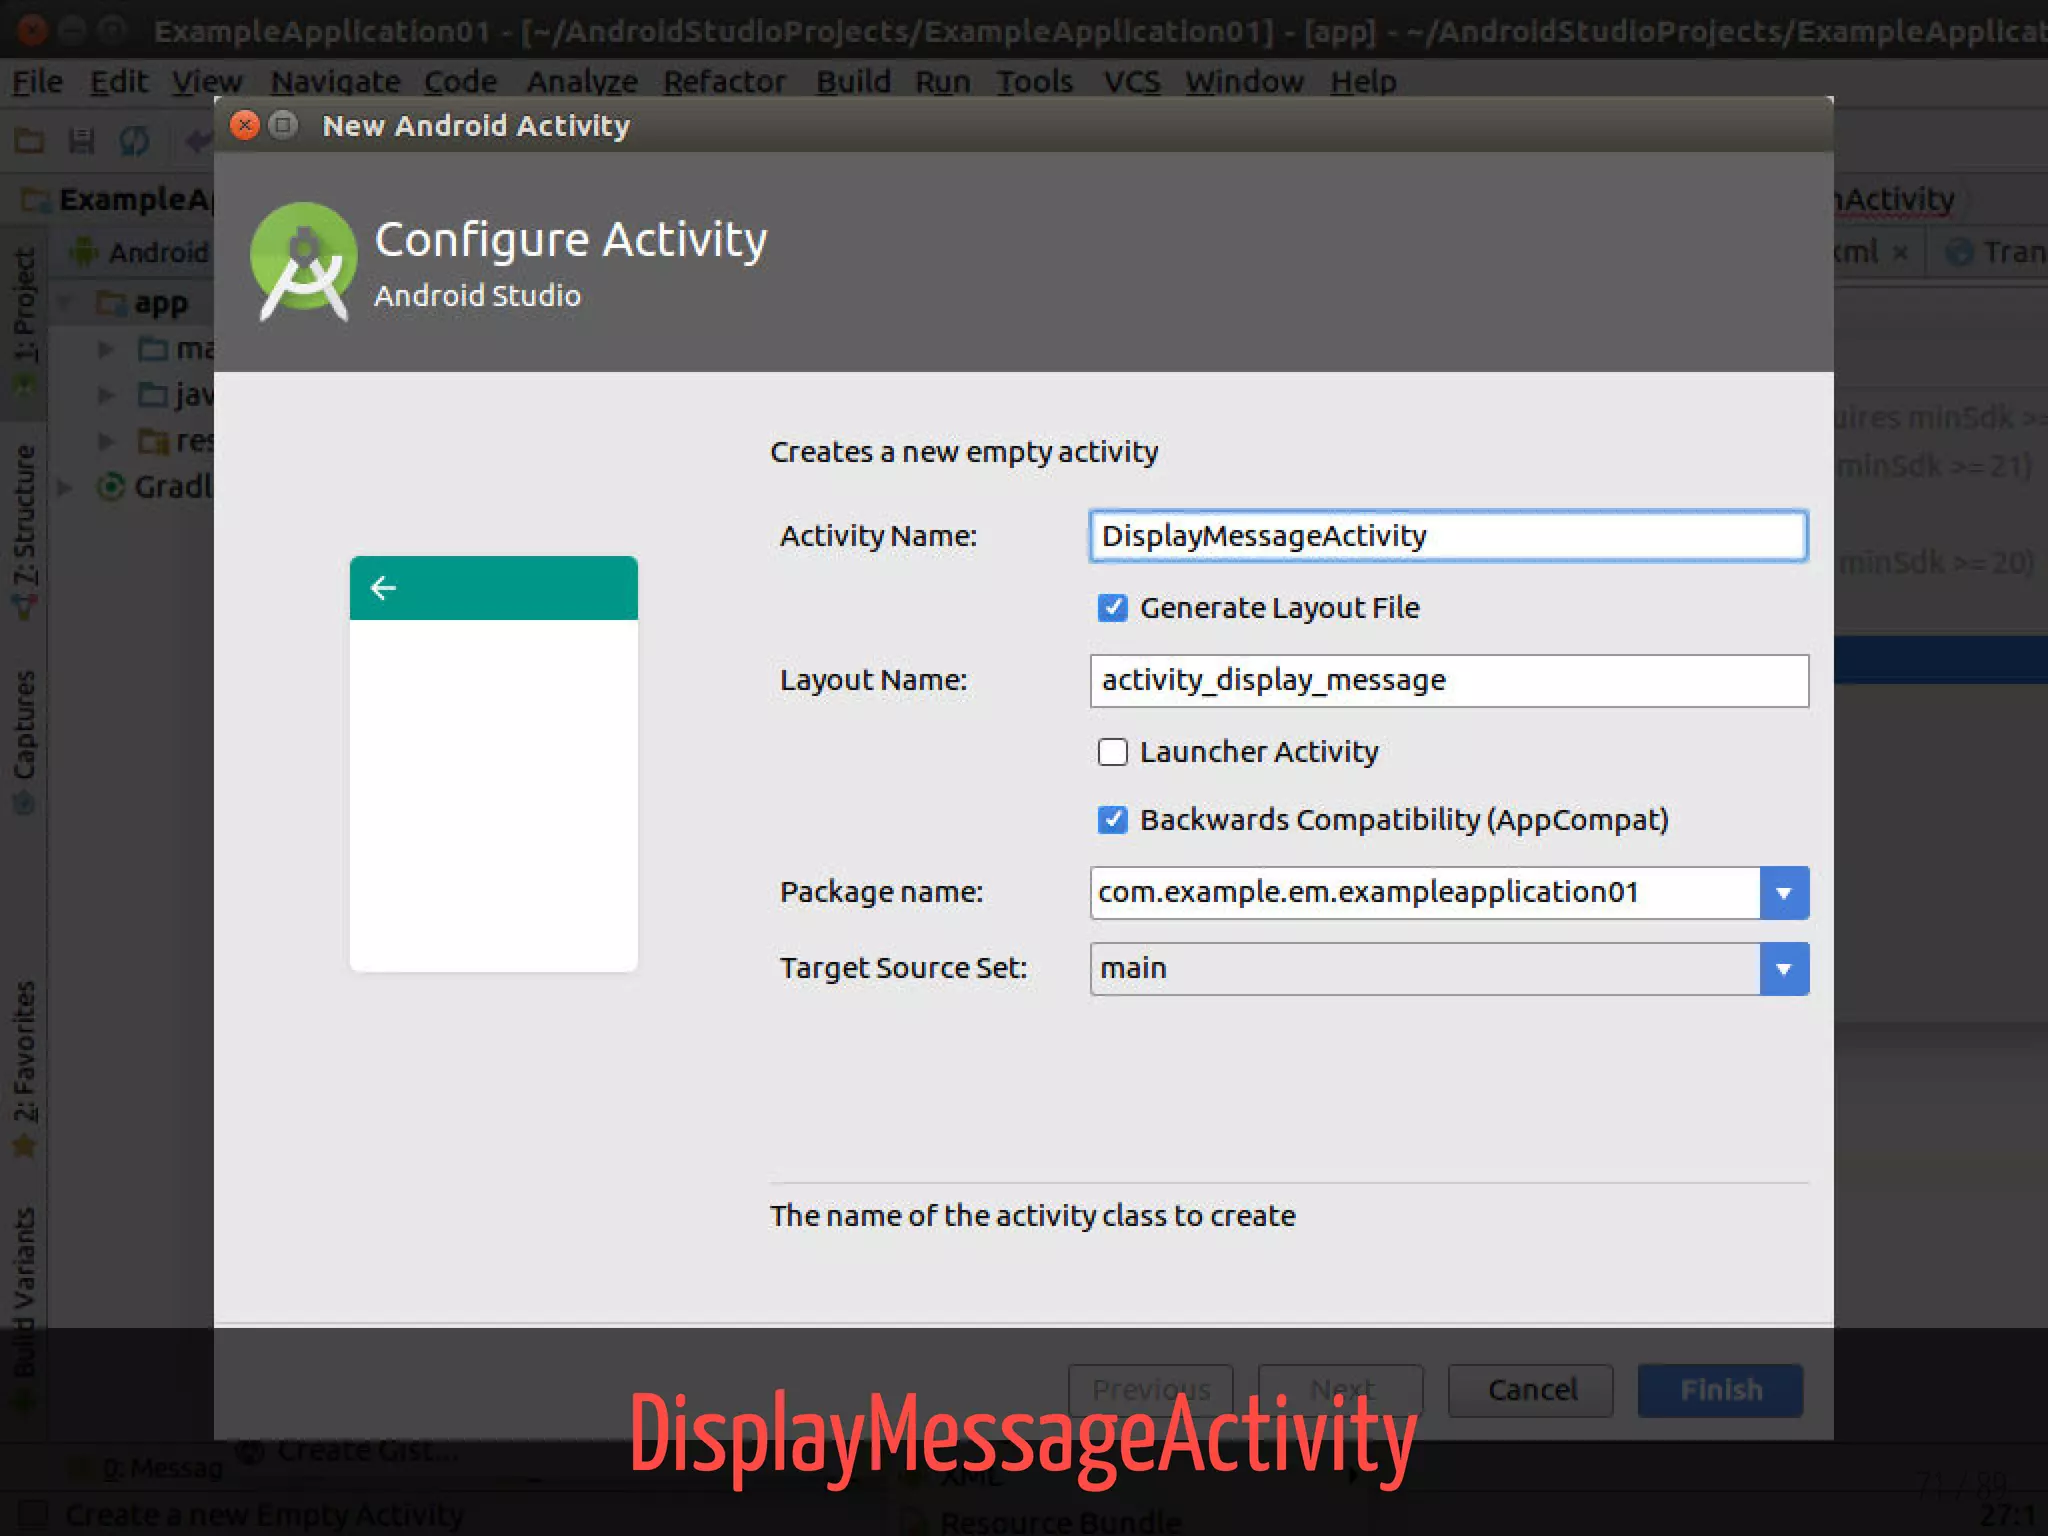Toggle the Generate Layout File checkbox
This screenshot has height=1536, width=2048.
pos(1112,608)
